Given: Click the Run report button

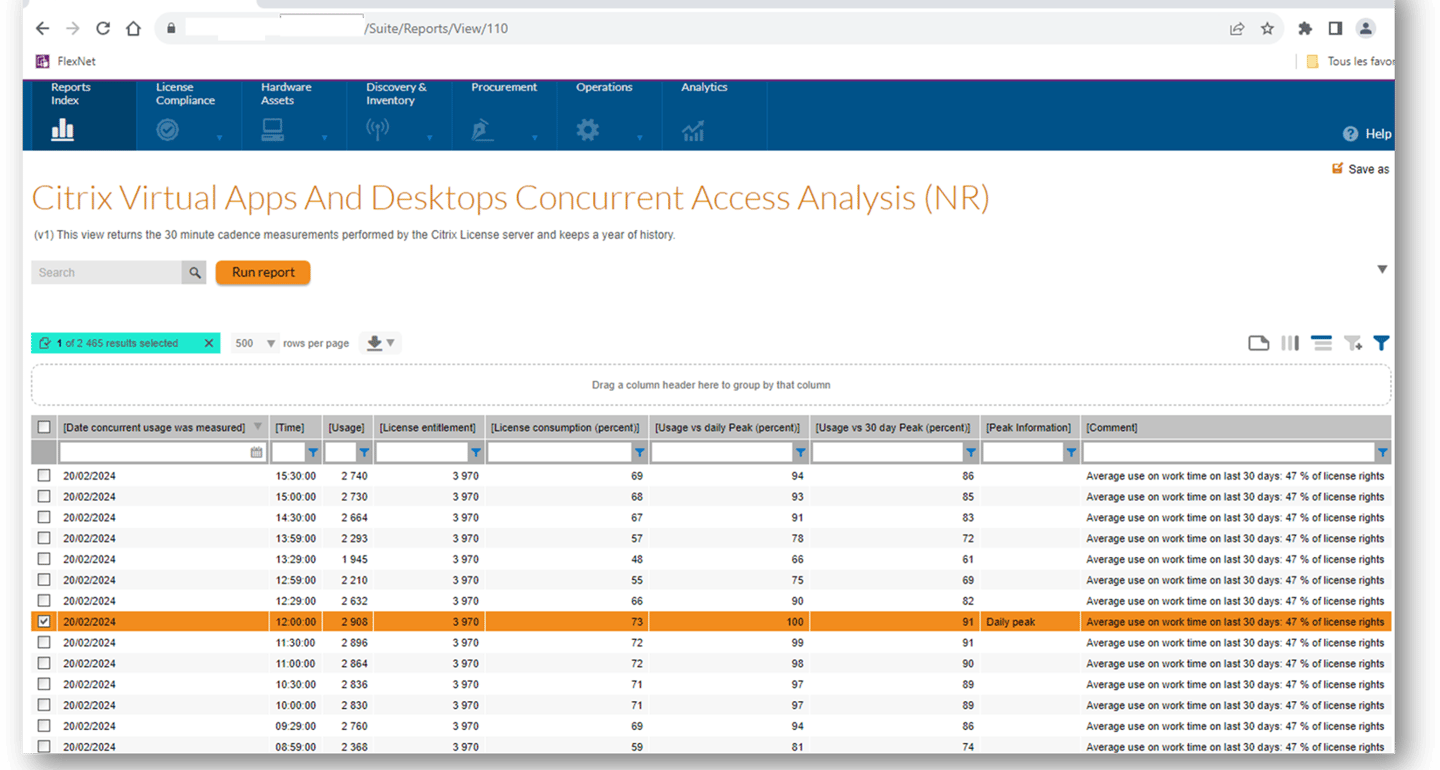Looking at the screenshot, I should (x=263, y=272).
